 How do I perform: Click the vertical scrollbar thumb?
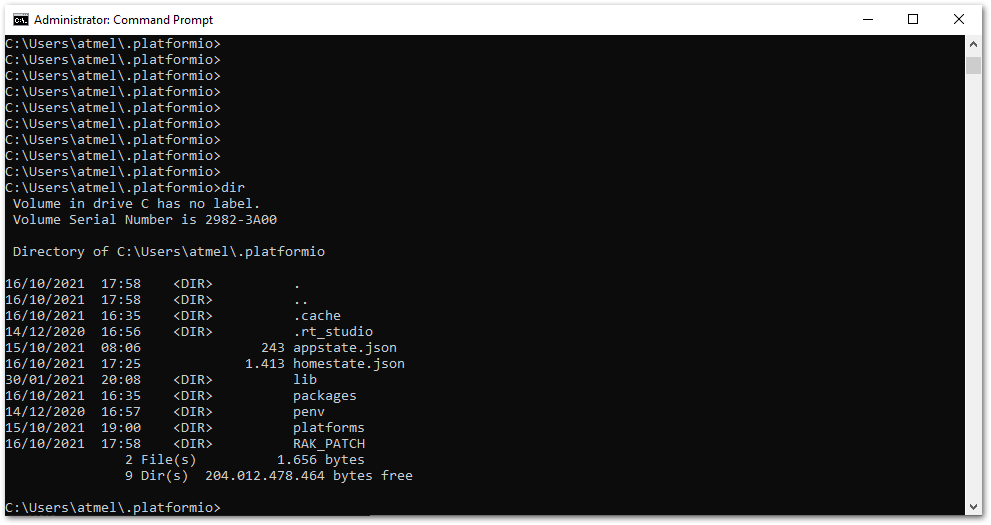(x=973, y=65)
